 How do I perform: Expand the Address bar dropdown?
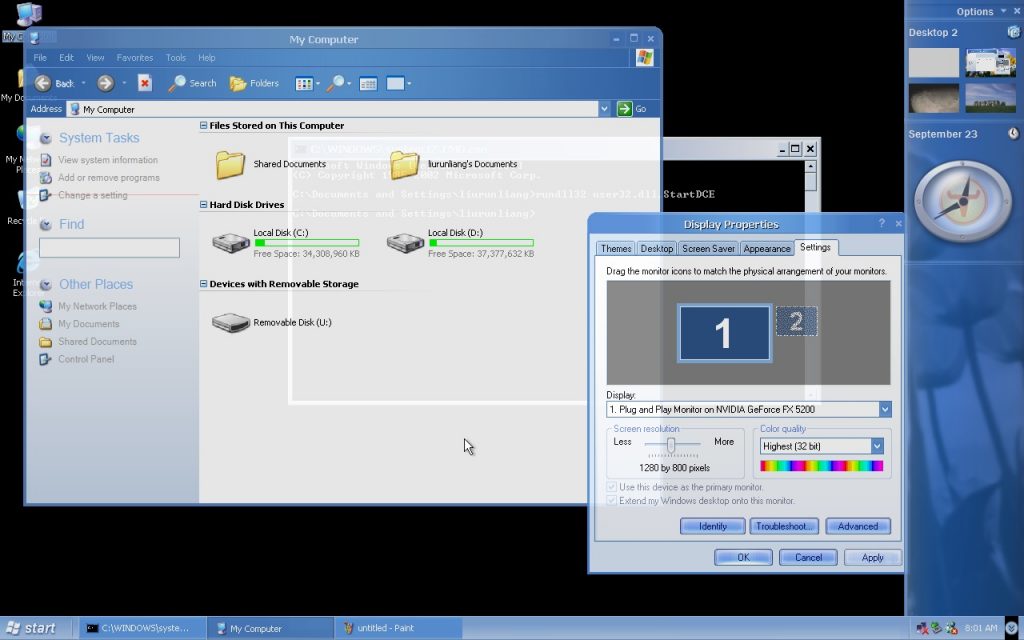tap(604, 108)
